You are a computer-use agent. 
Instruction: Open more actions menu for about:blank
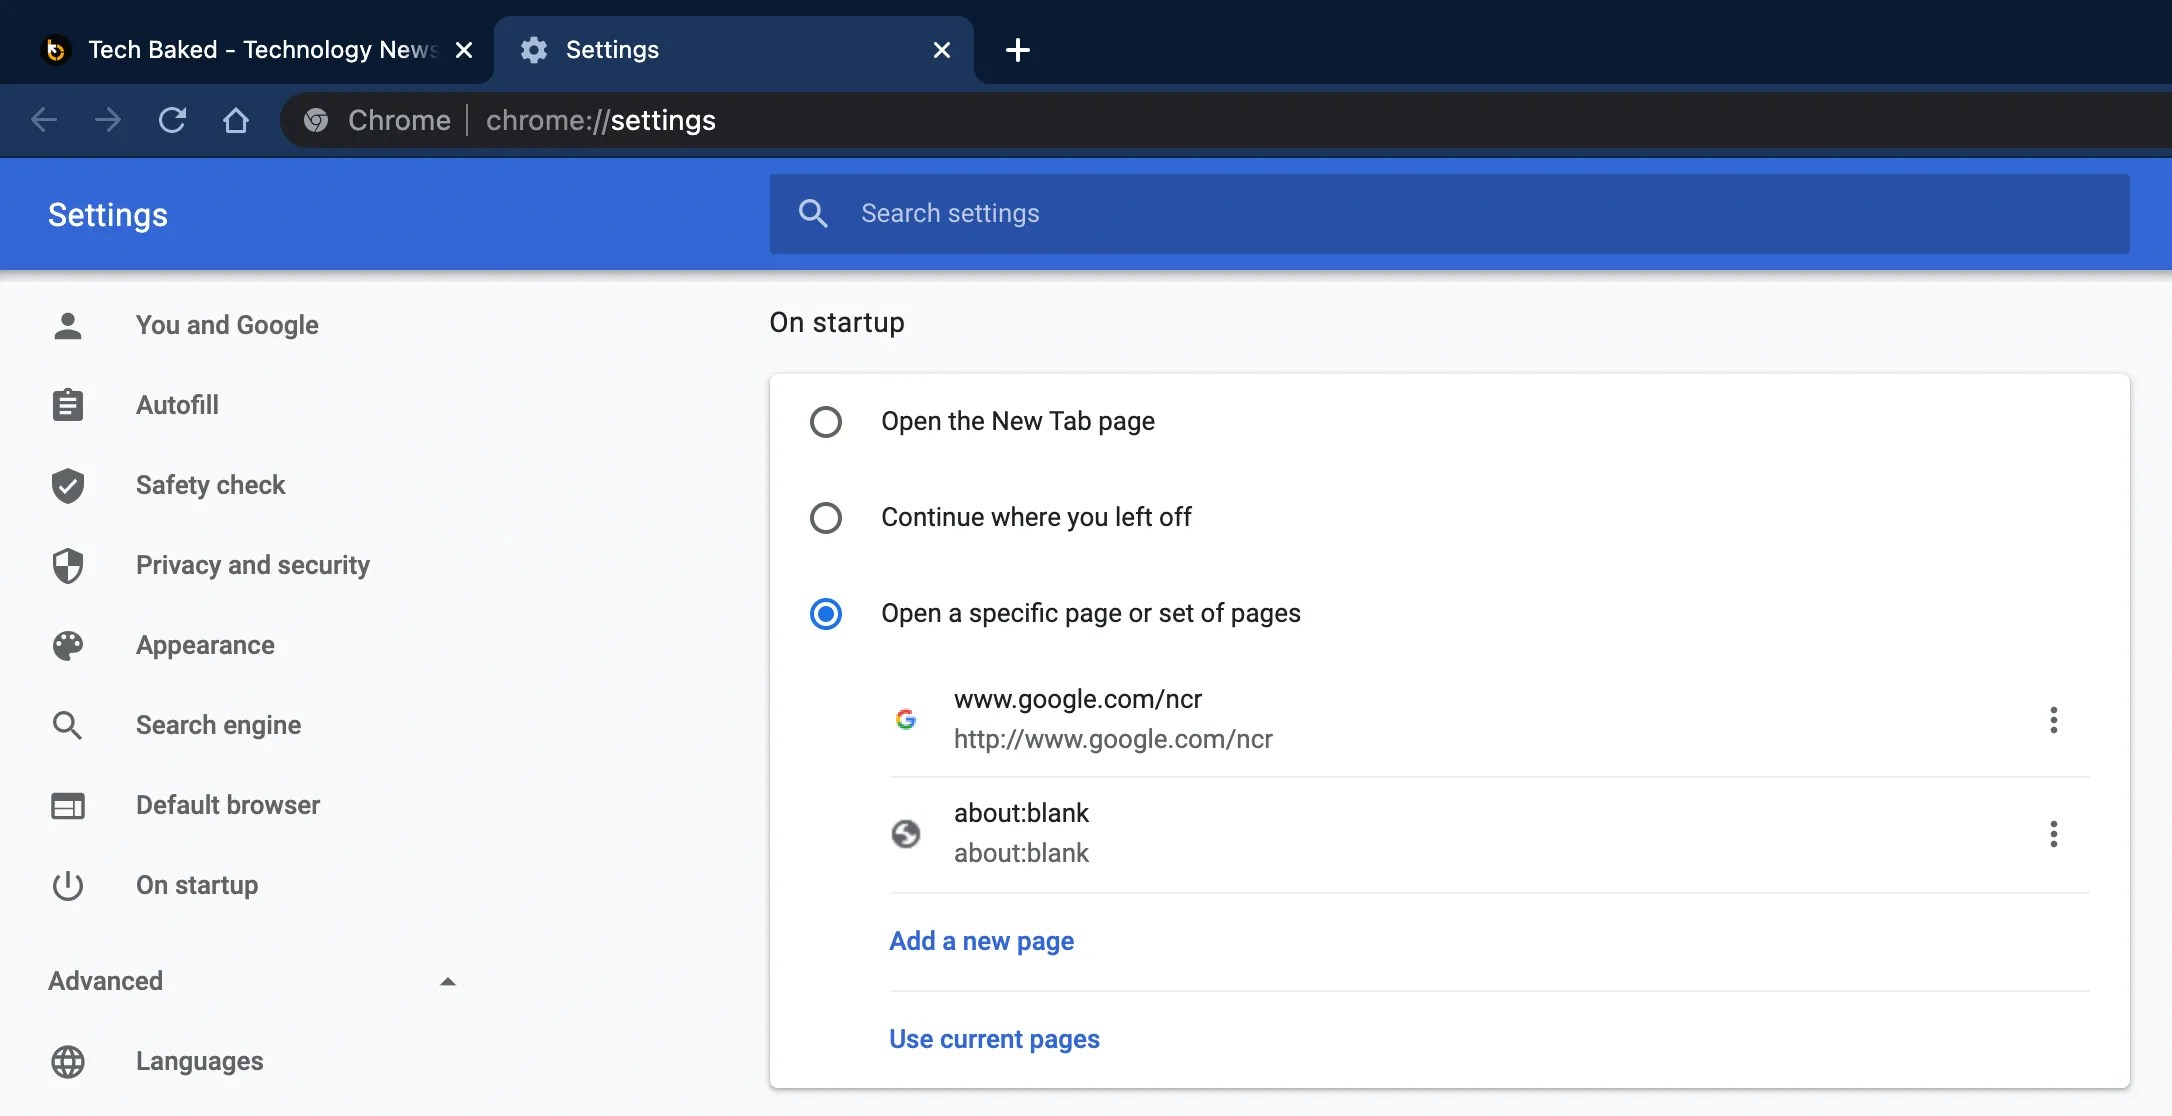click(x=2053, y=834)
